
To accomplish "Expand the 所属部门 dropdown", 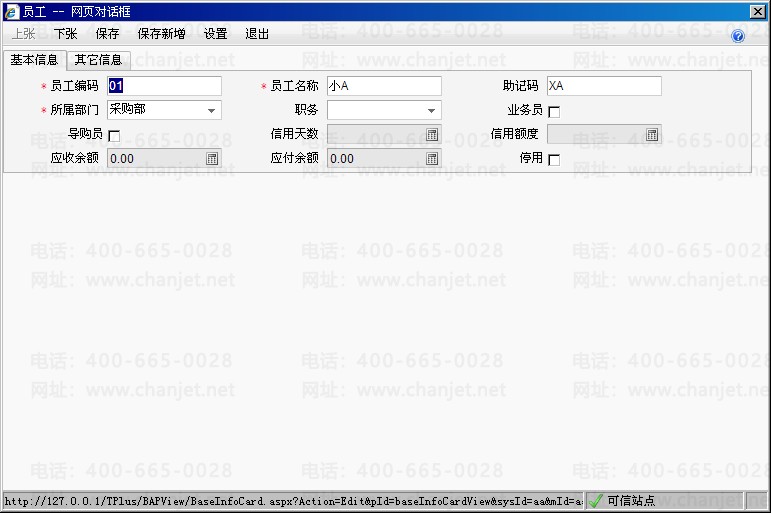I will pos(211,111).
